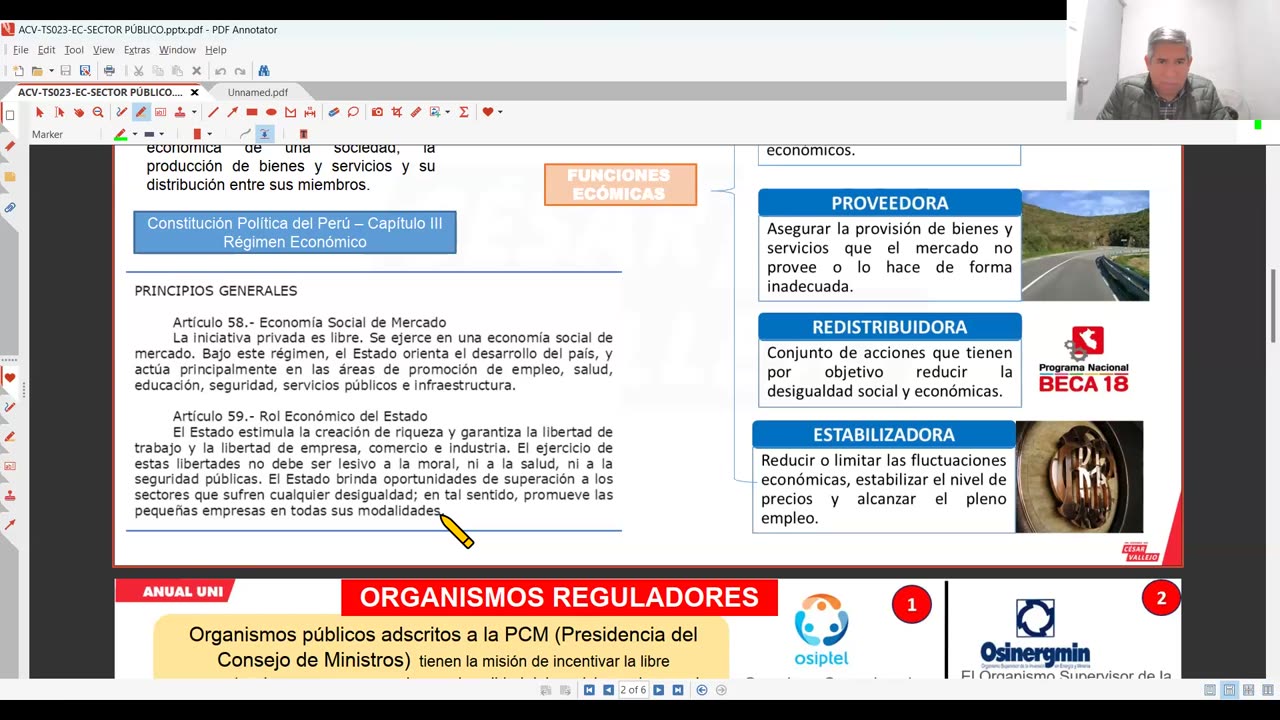Click the Favorites heart icon in toolbar
This screenshot has width=1280, height=720.
(487, 112)
